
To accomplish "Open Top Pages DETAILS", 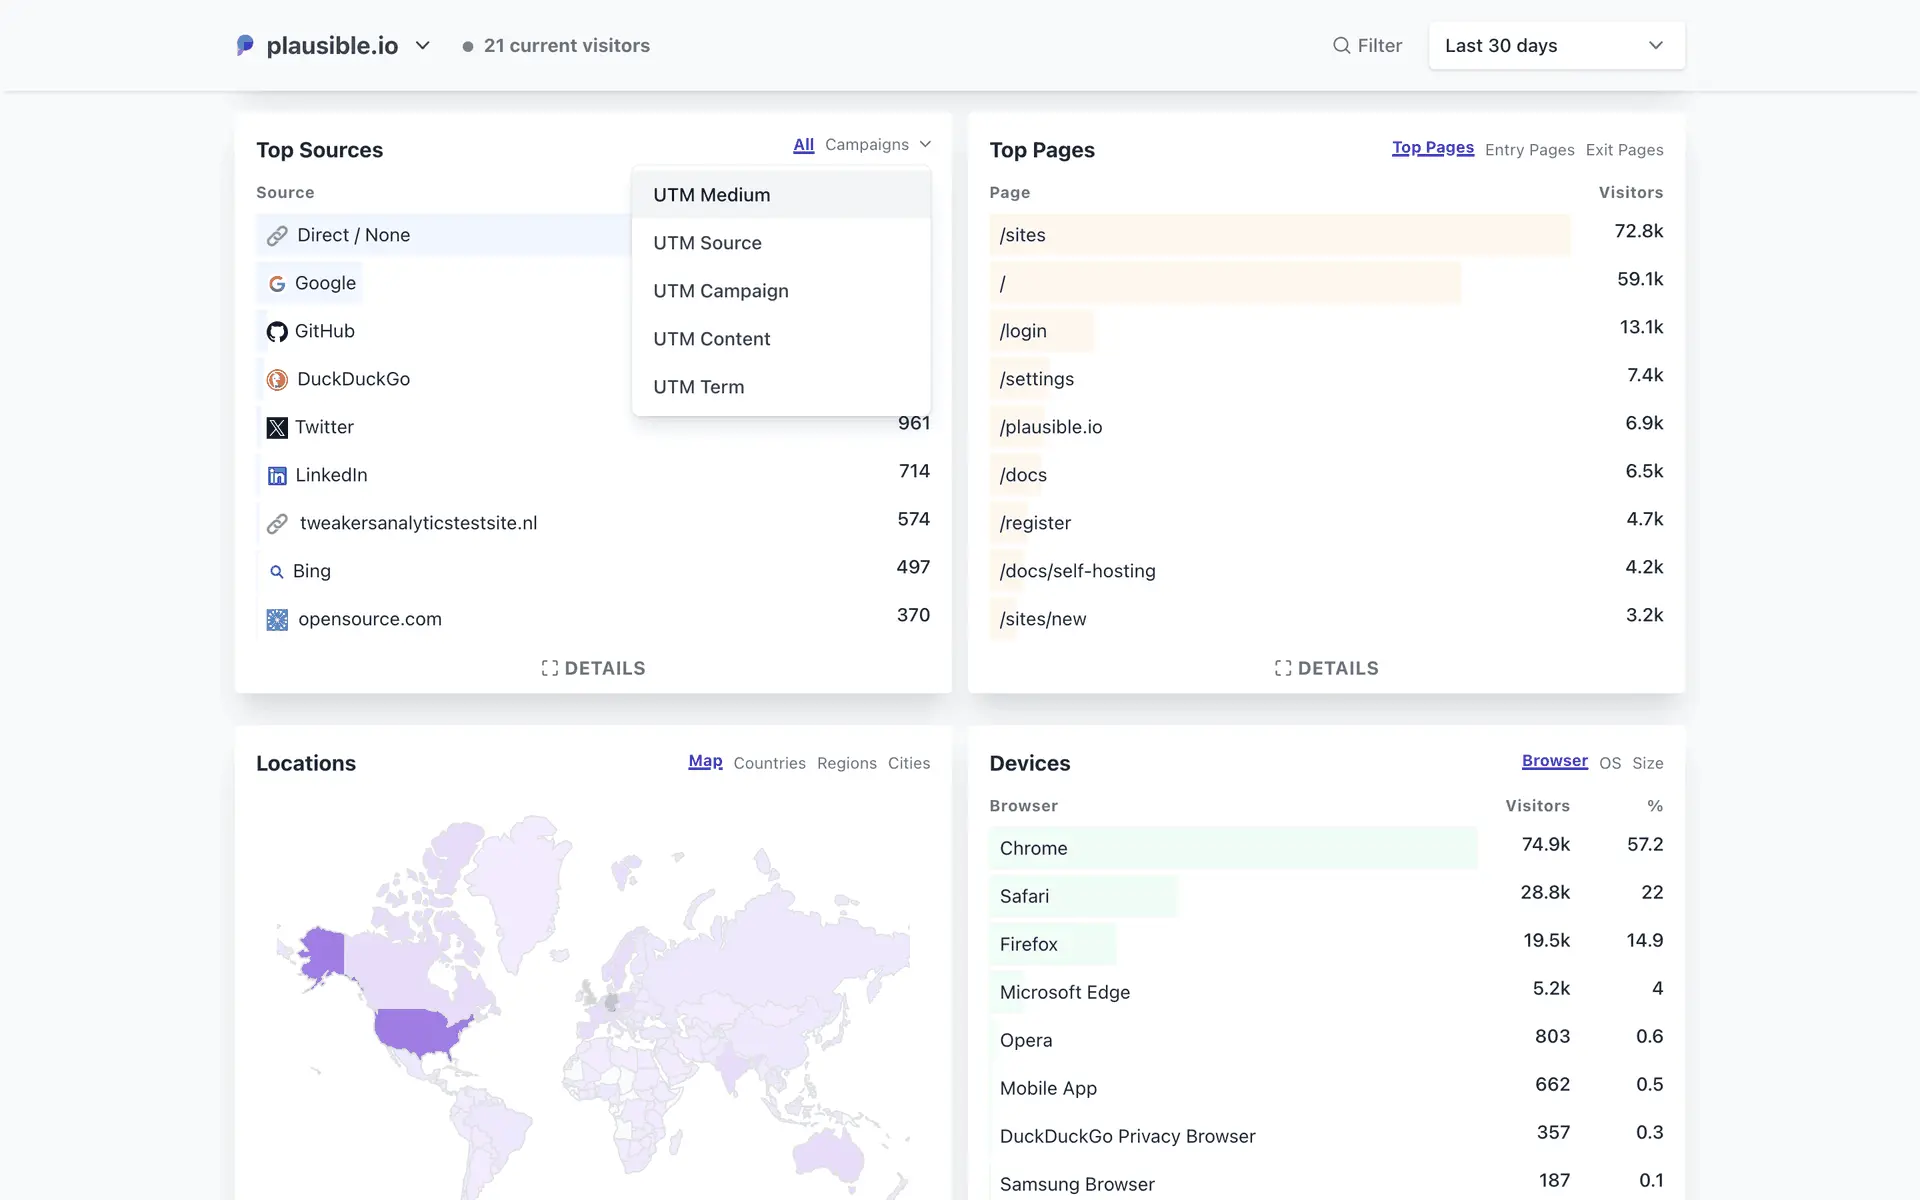I will [x=1326, y=668].
